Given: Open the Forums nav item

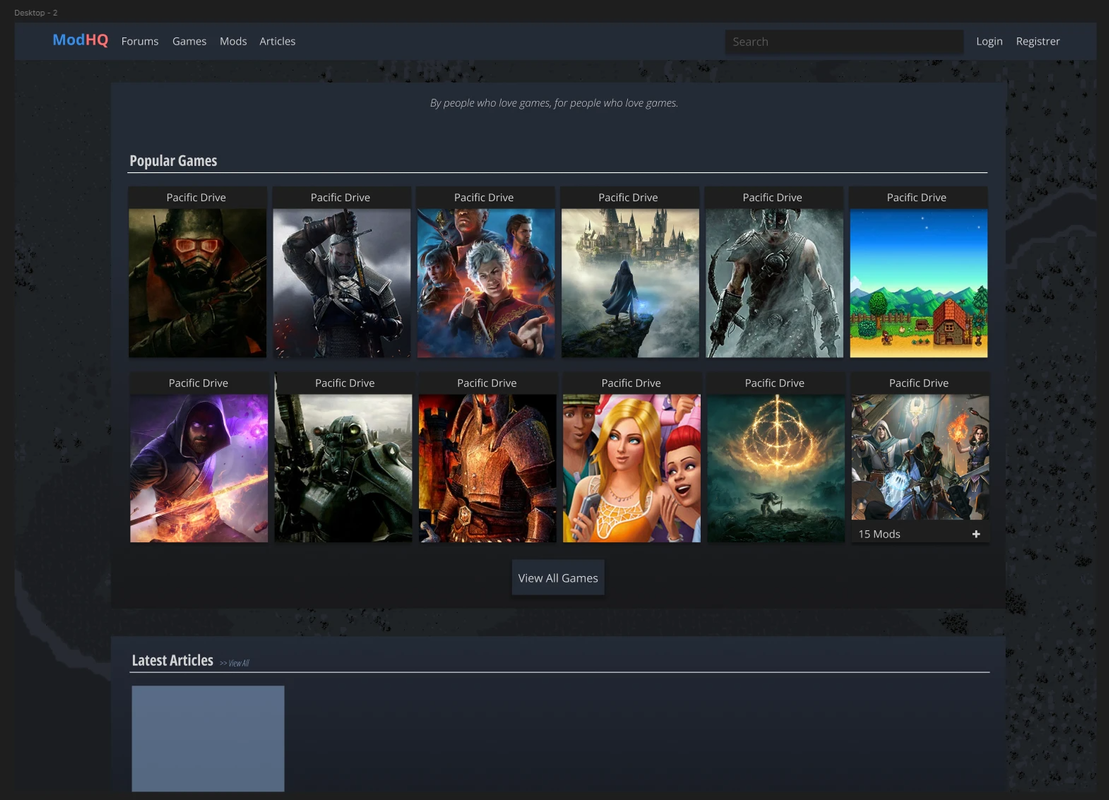Looking at the screenshot, I should [139, 41].
